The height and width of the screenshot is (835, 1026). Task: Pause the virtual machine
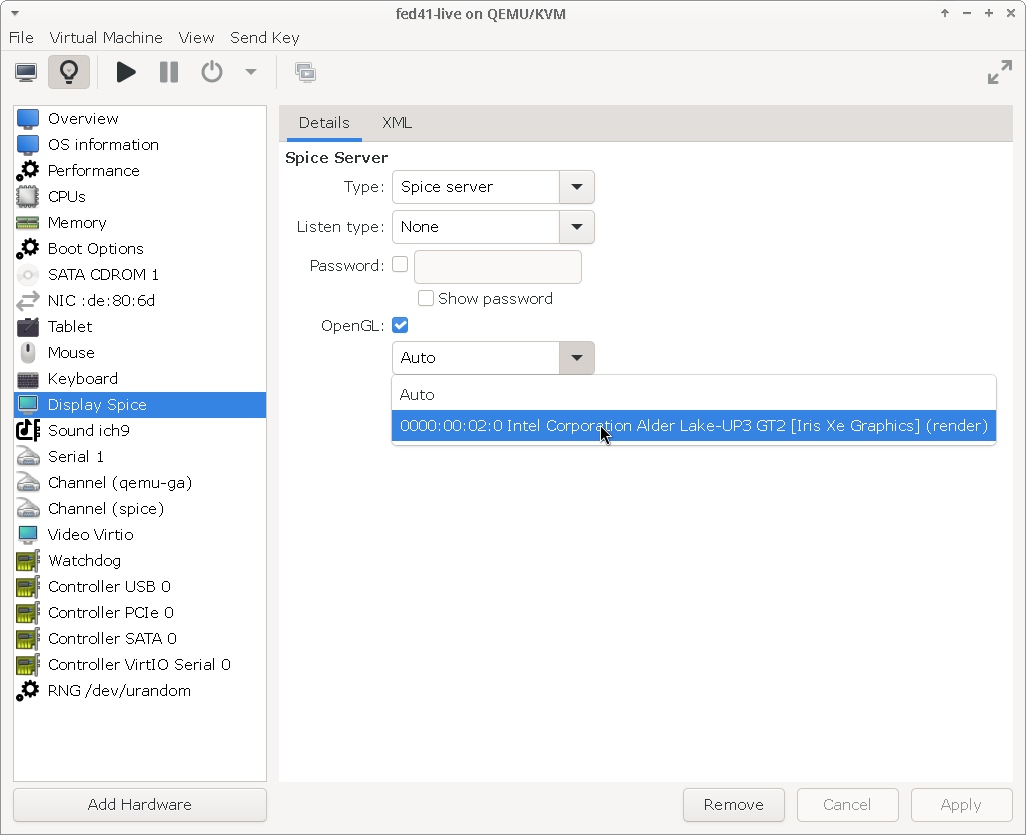[x=169, y=72]
